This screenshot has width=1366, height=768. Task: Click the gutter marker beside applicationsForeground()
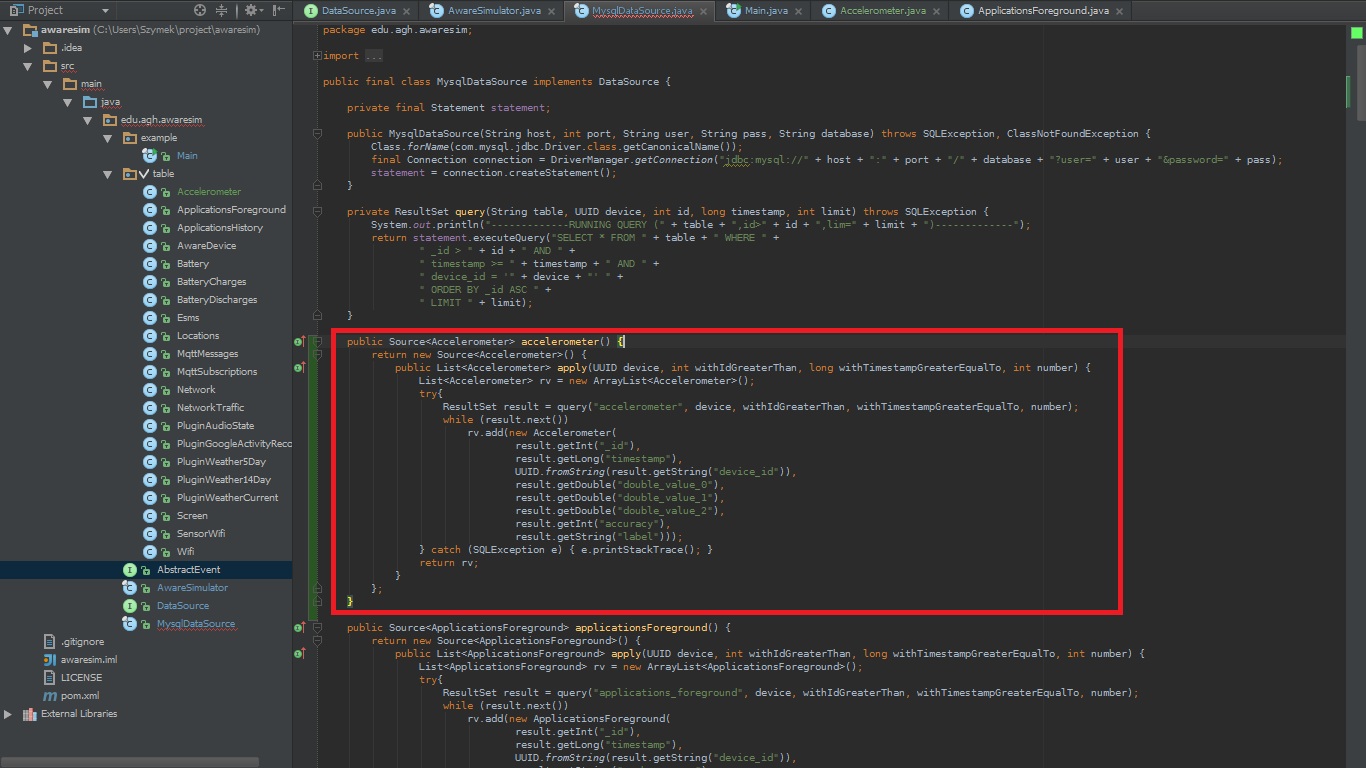click(x=299, y=628)
